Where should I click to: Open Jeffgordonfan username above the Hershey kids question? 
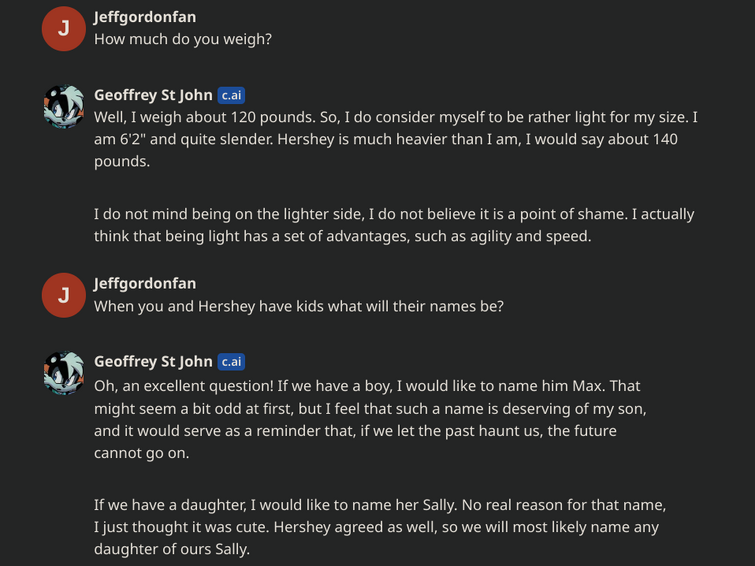point(145,283)
